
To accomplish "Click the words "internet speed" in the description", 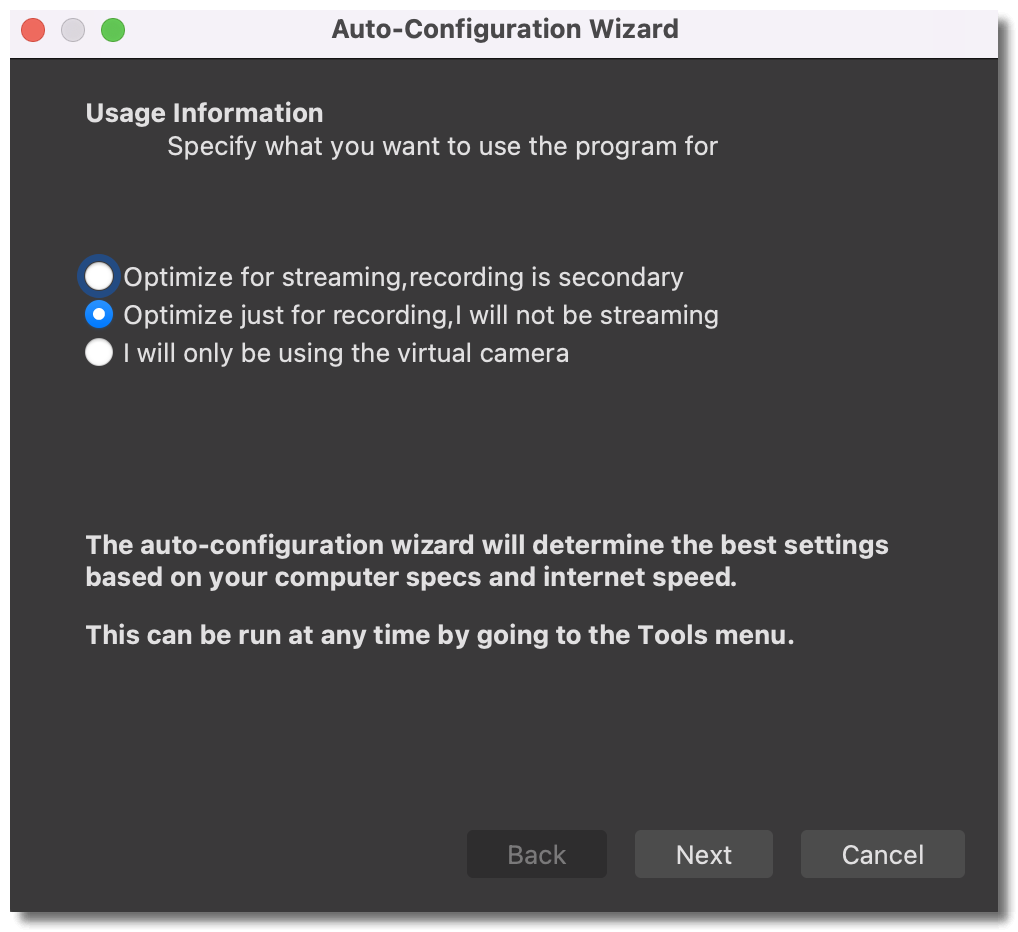I will (639, 577).
